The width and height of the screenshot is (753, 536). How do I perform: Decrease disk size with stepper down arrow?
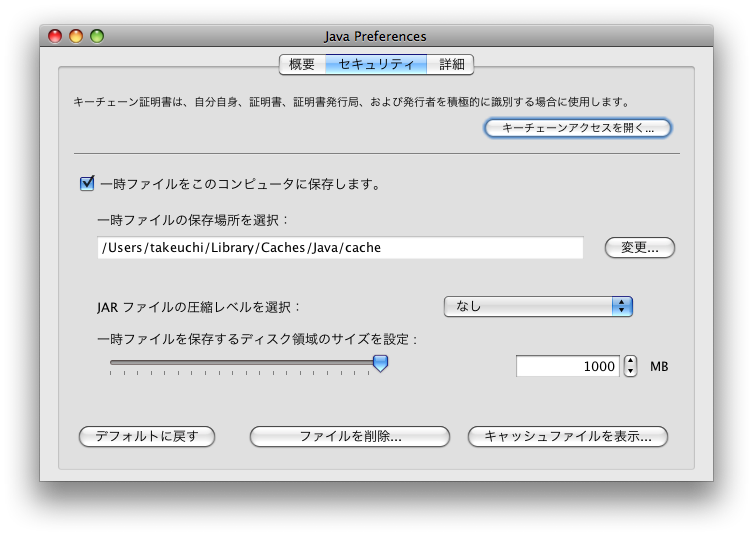click(630, 372)
